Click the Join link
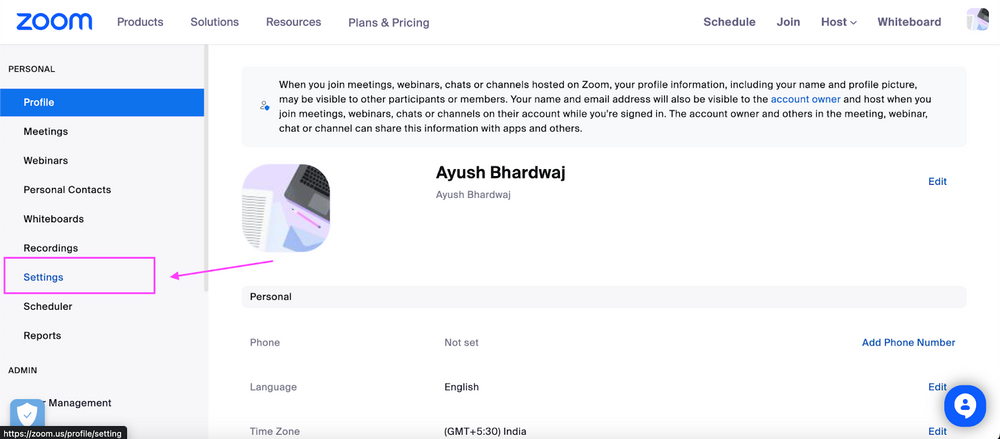 click(x=788, y=22)
